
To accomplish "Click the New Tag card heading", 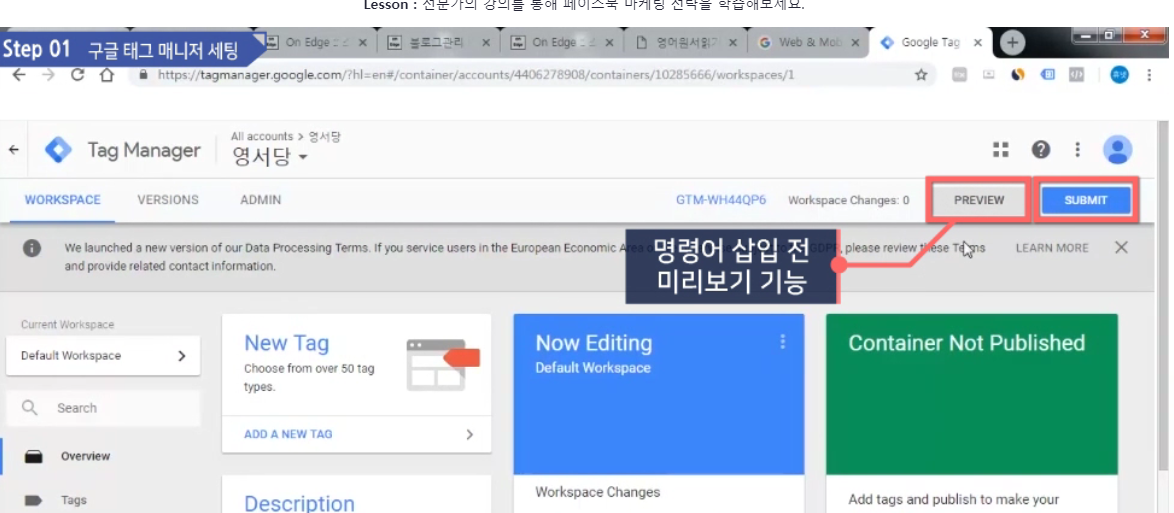I will click(x=287, y=343).
